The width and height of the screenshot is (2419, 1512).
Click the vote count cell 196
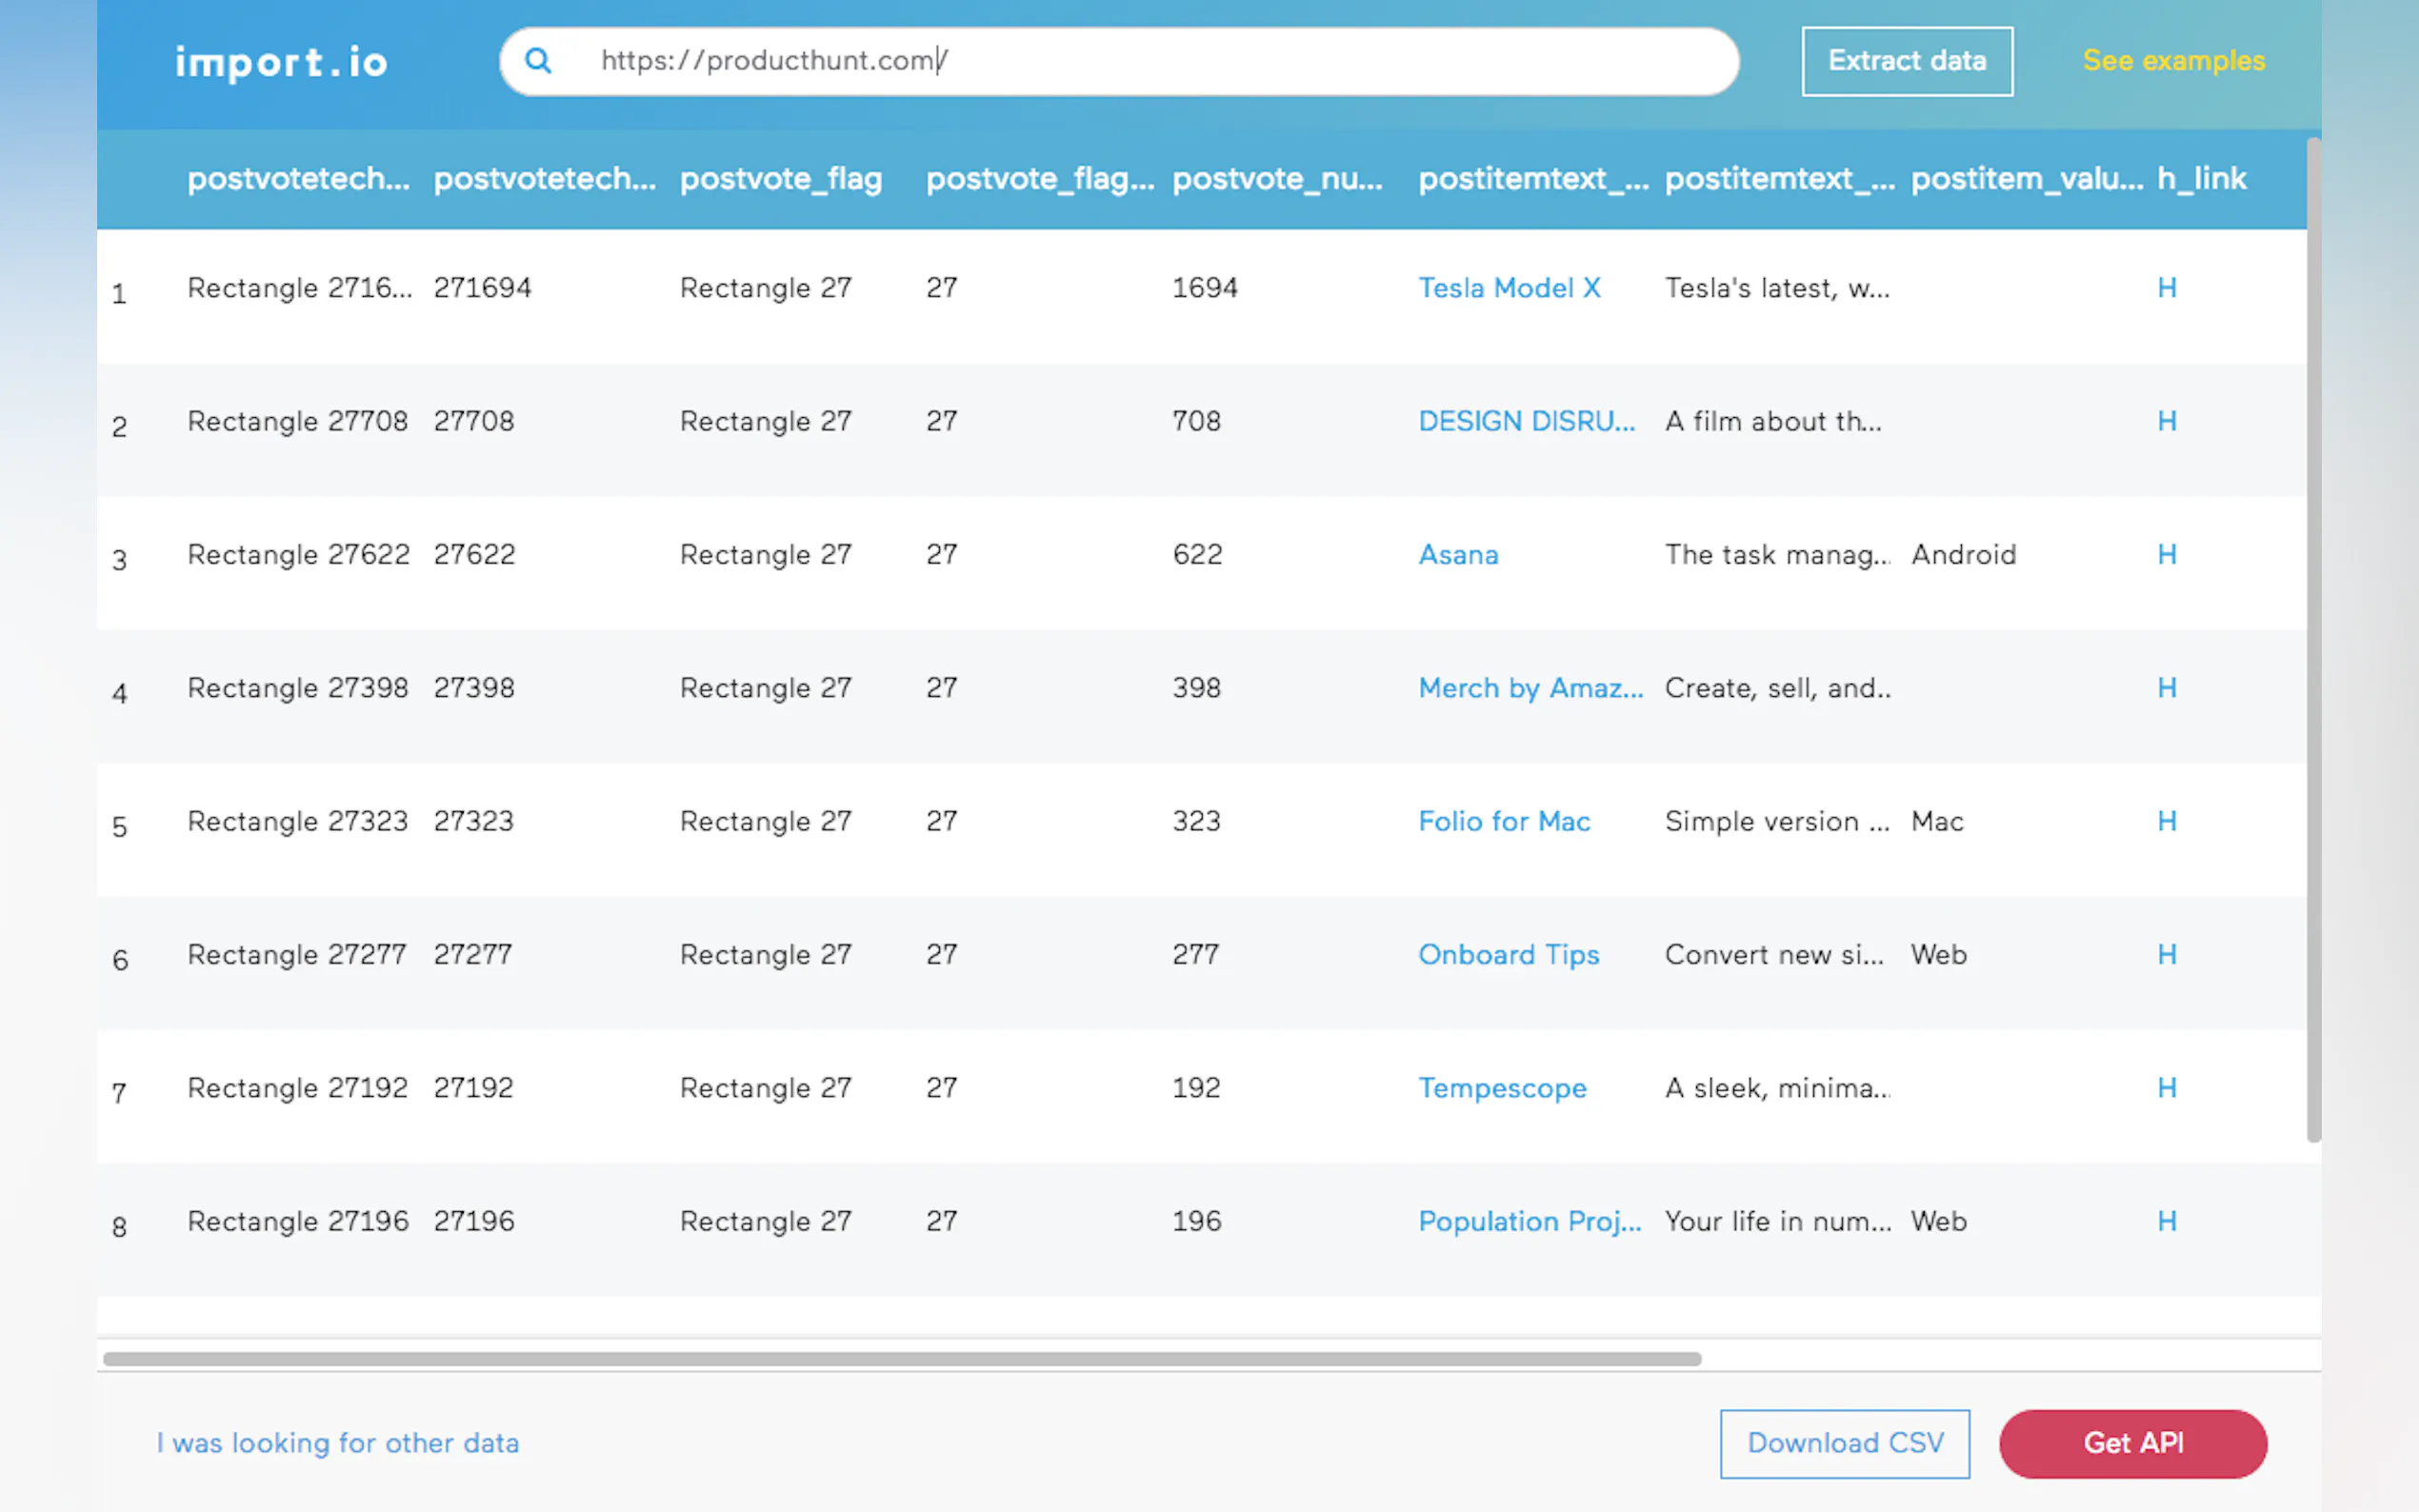point(1196,1221)
